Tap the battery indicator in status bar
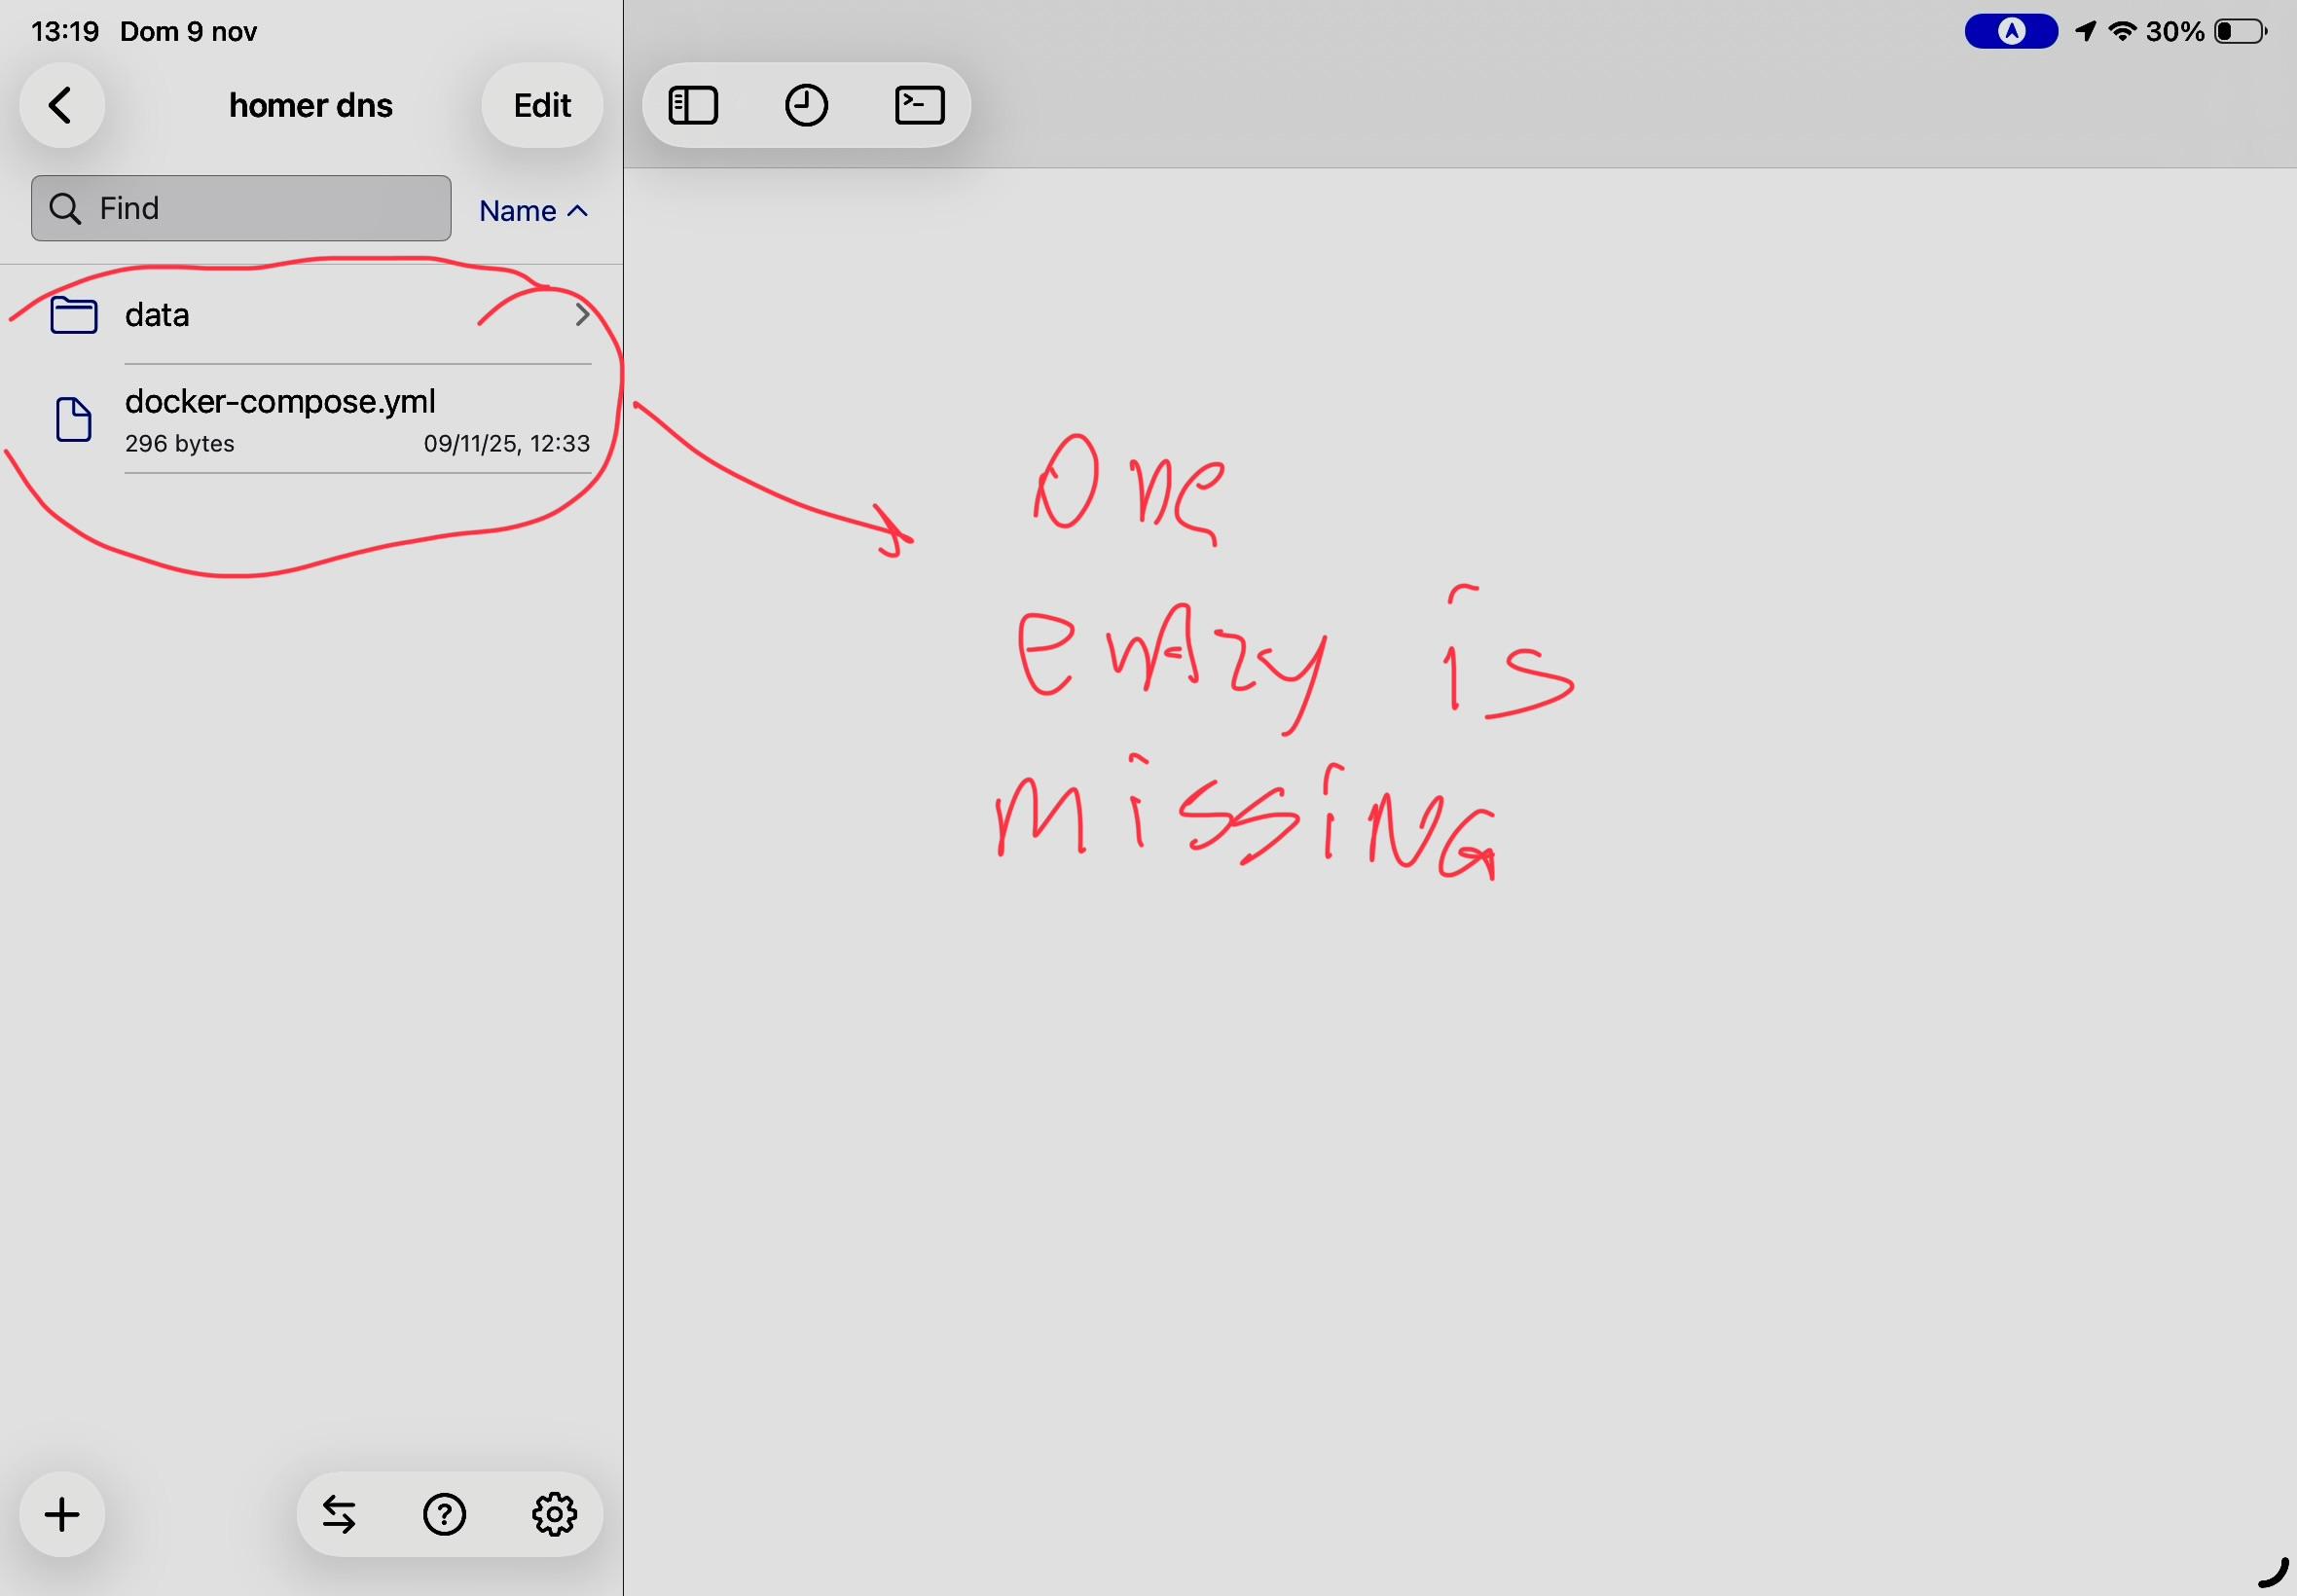Viewport: 2297px width, 1596px height. (2240, 32)
